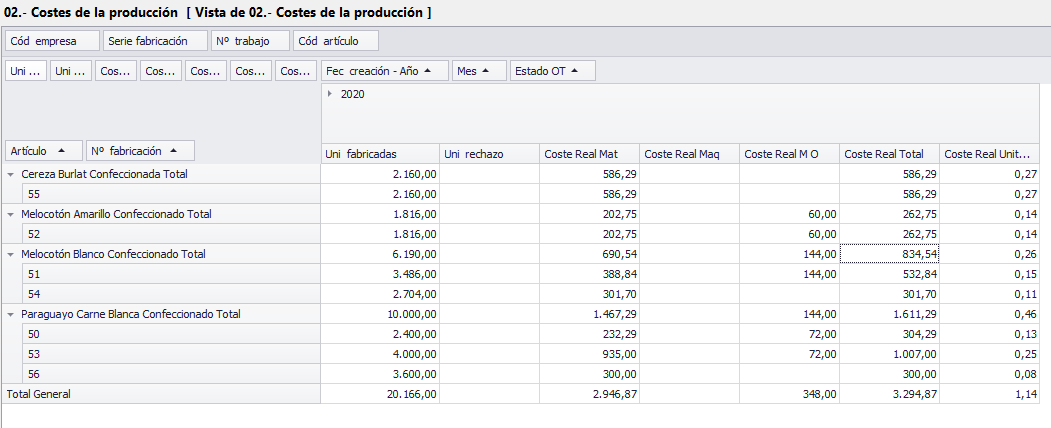Select the Cód empresa filter field
The image size is (1051, 428).
point(52,41)
